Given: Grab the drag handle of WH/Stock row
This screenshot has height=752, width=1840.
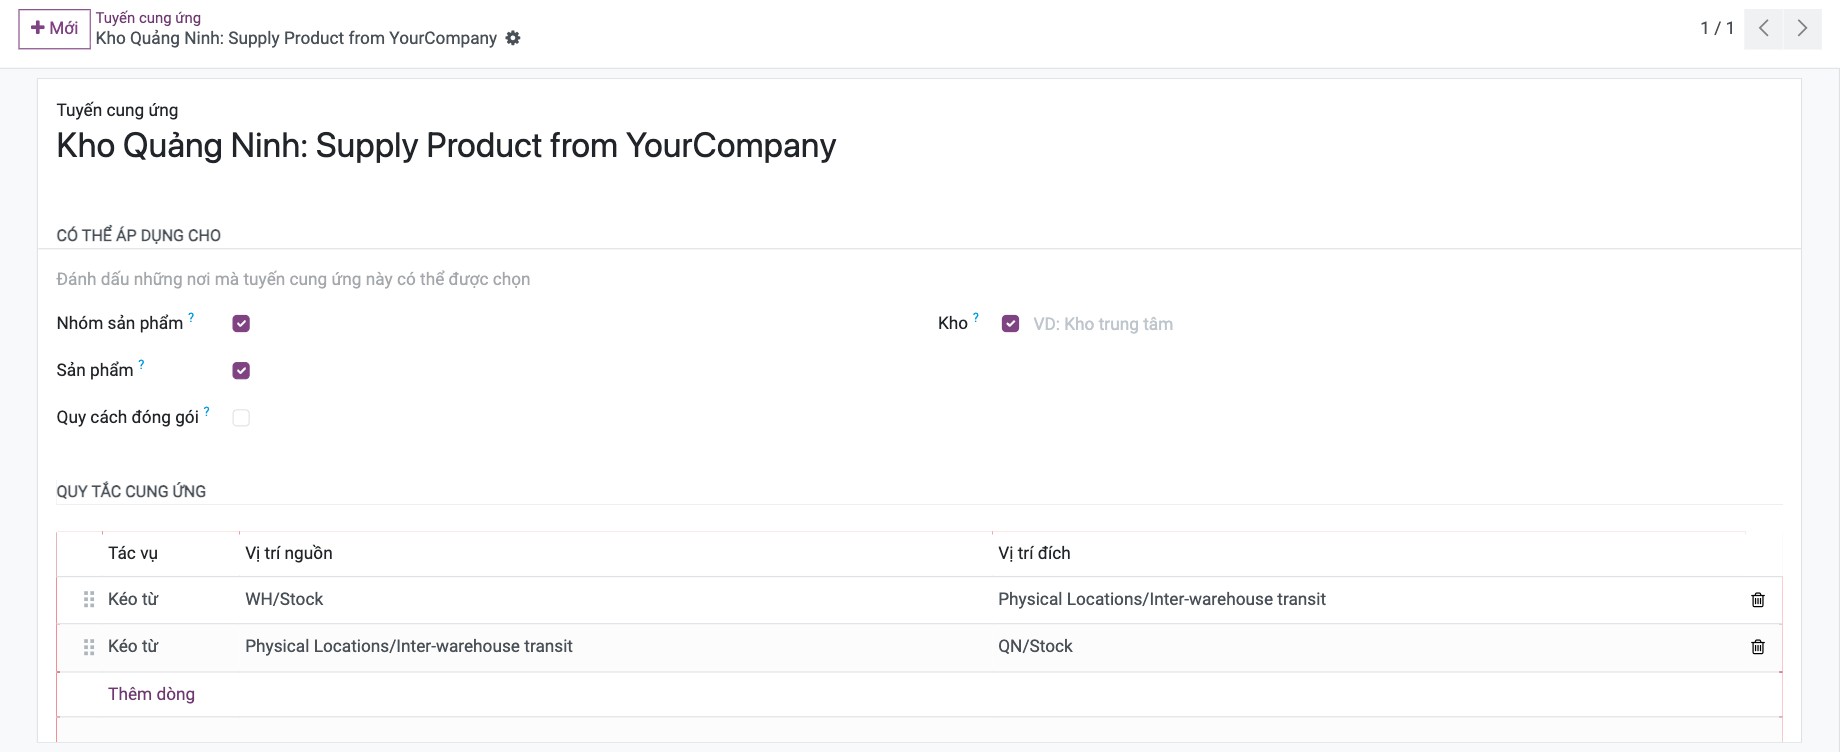Looking at the screenshot, I should coord(89,599).
